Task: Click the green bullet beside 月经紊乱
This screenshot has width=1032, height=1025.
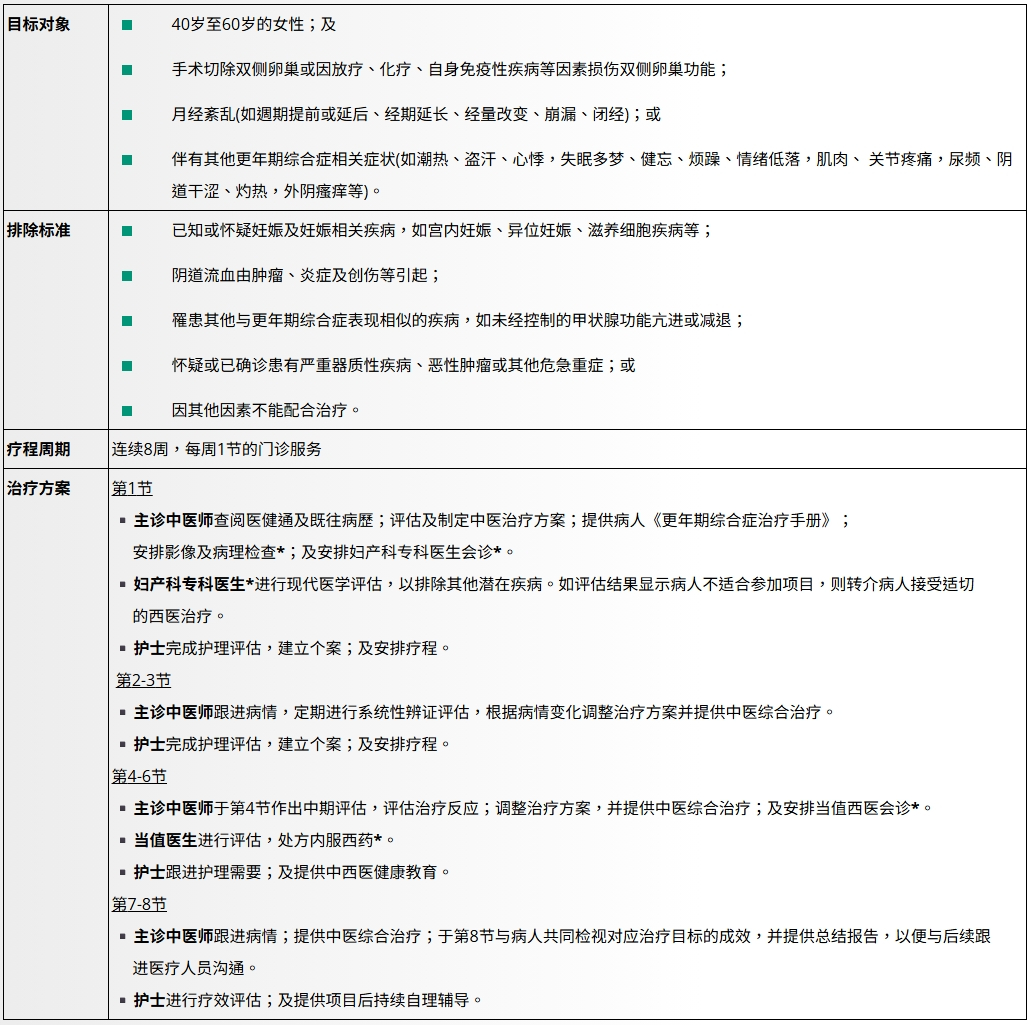Action: coord(127,115)
